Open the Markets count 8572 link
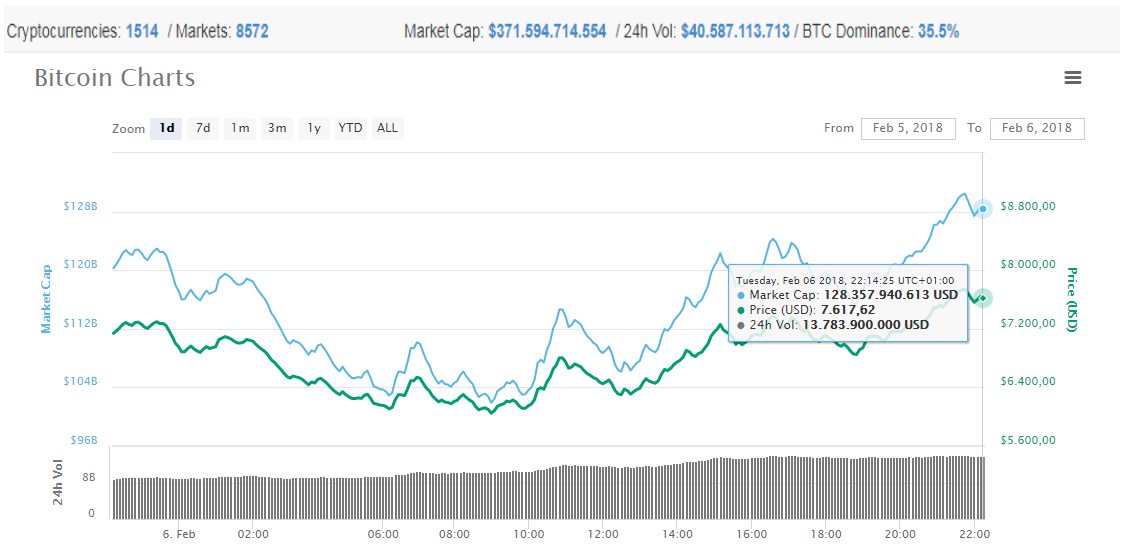Screen dimensions: 1123x554 tap(252, 31)
